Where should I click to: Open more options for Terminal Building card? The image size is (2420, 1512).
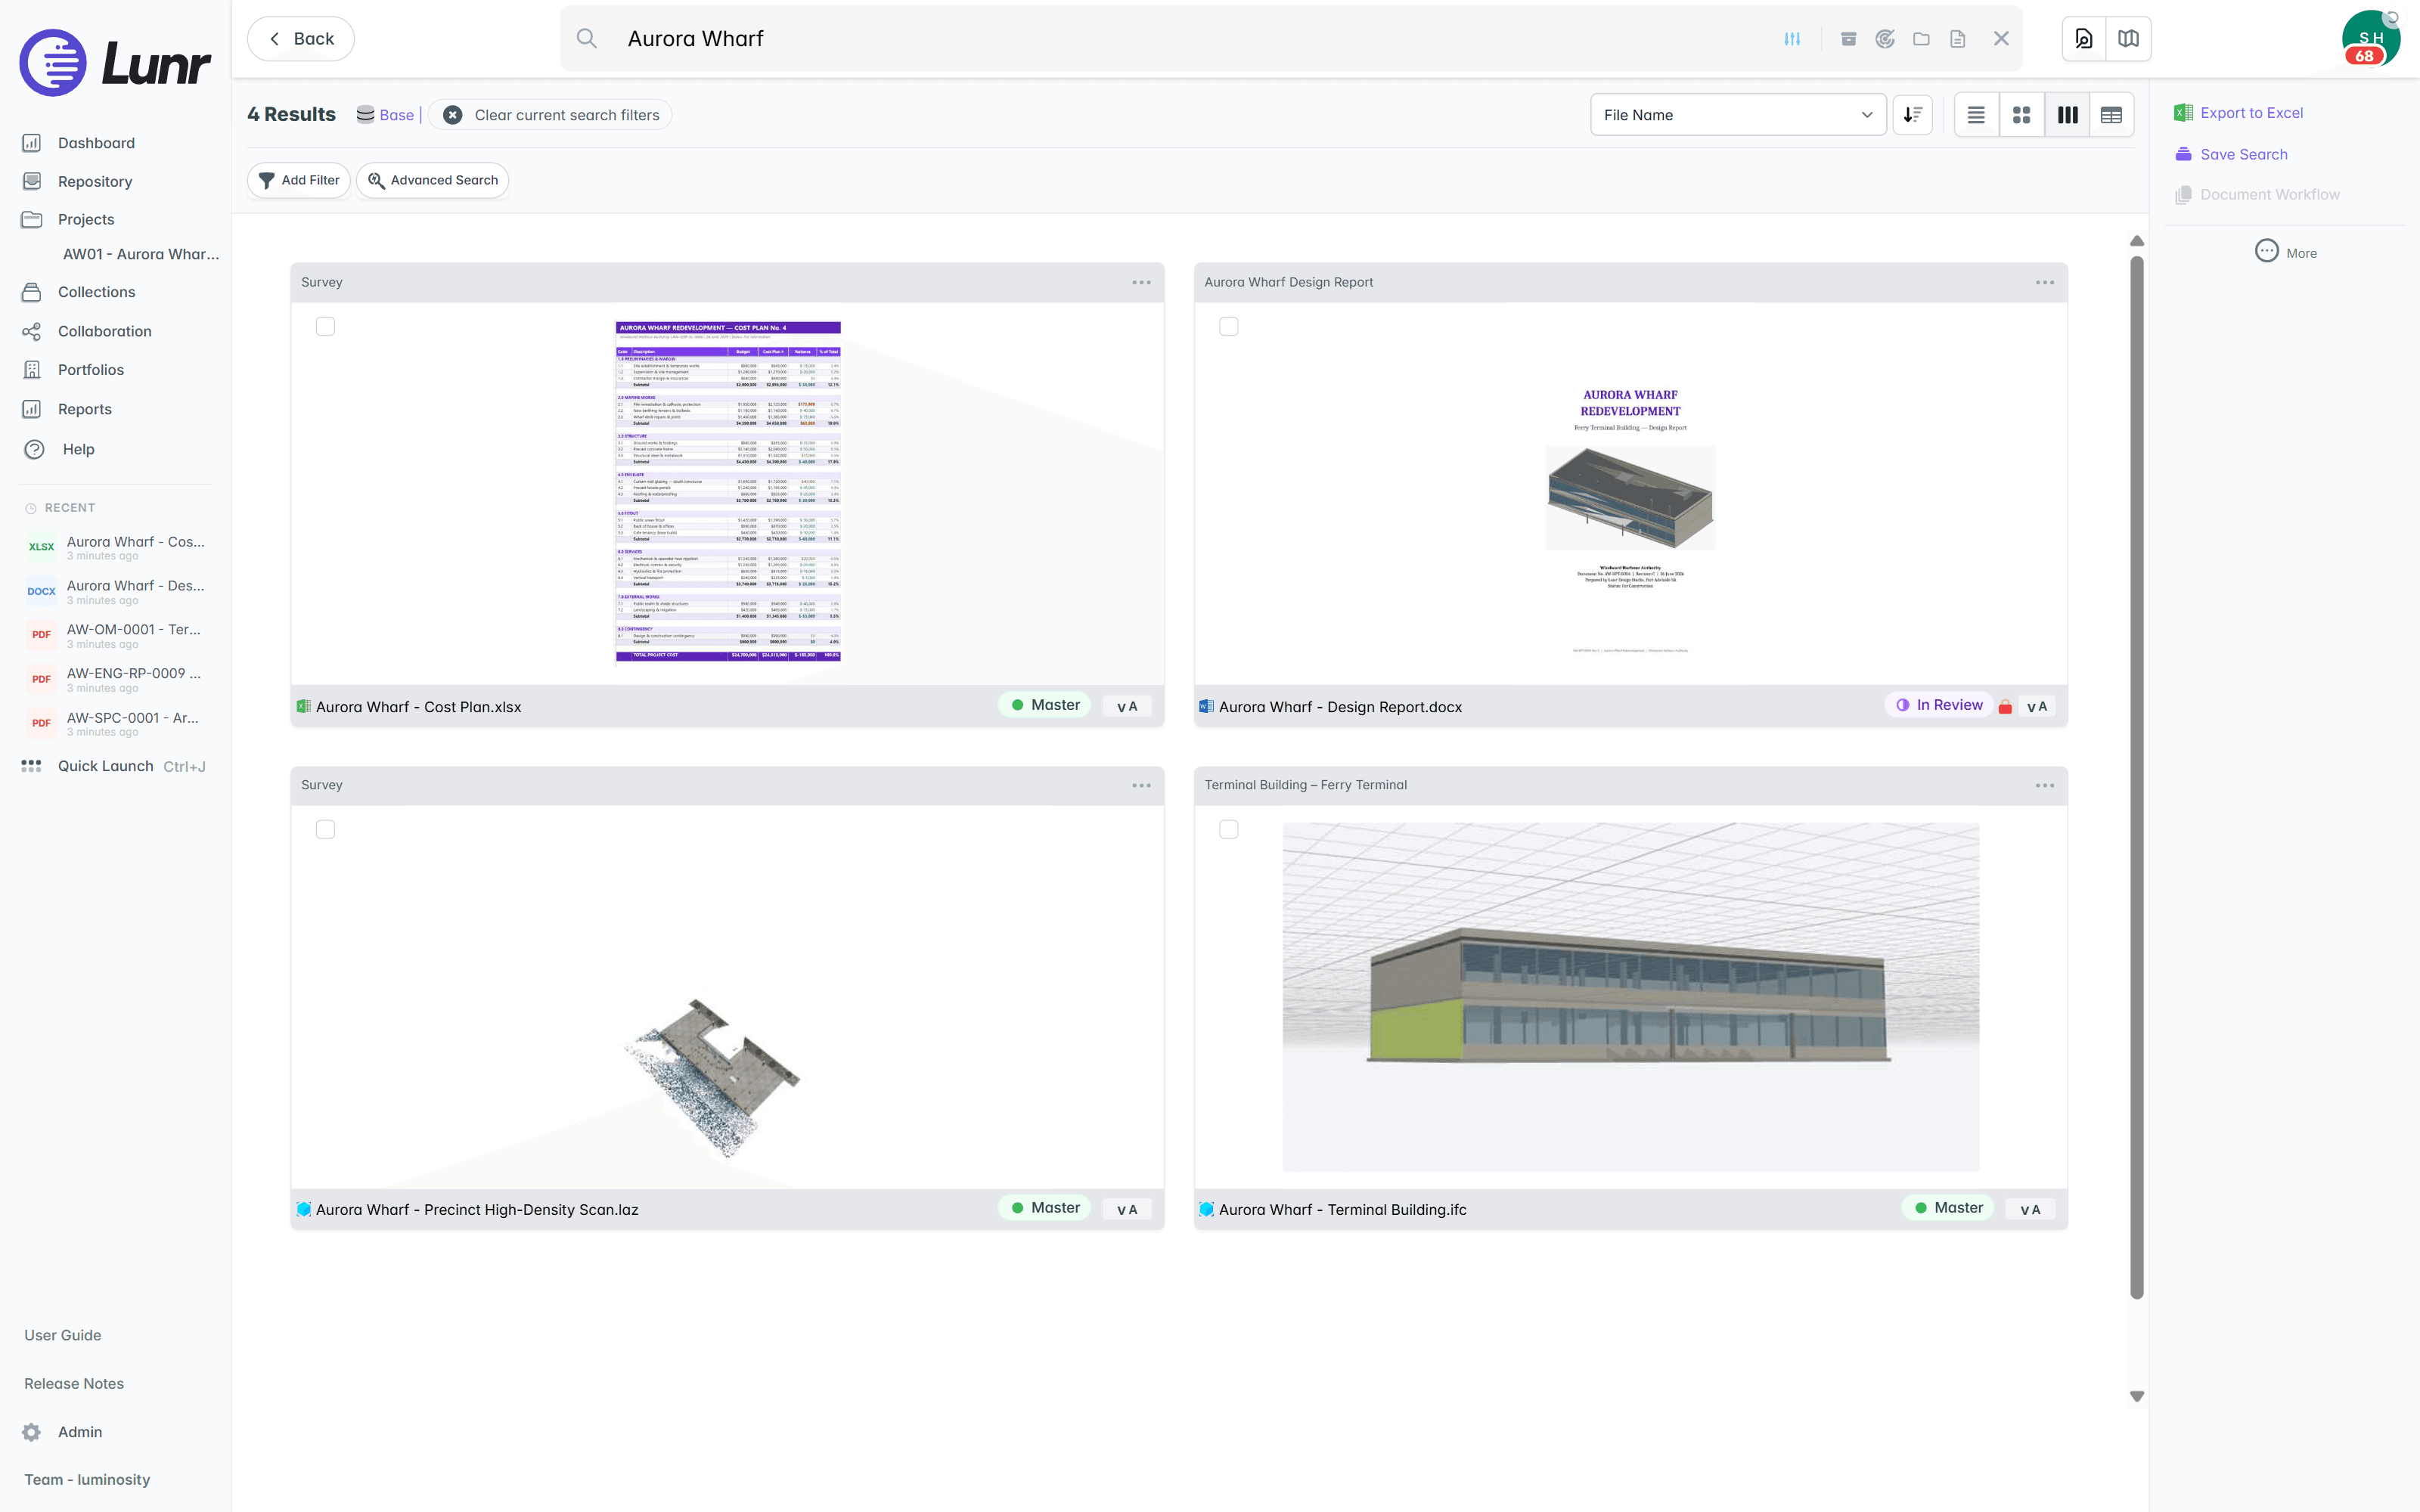[2045, 786]
